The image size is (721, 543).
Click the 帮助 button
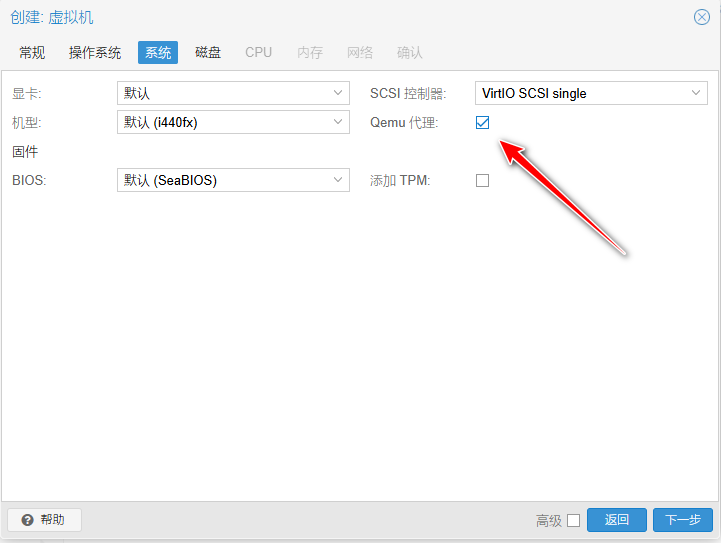[44, 520]
